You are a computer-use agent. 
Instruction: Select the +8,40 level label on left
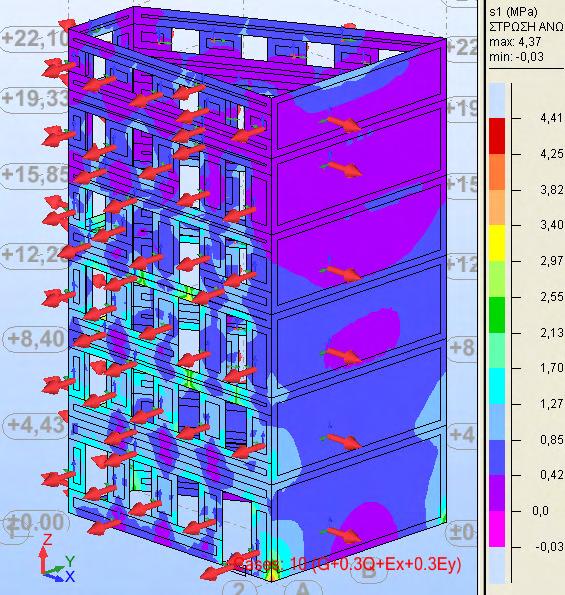coord(36,338)
